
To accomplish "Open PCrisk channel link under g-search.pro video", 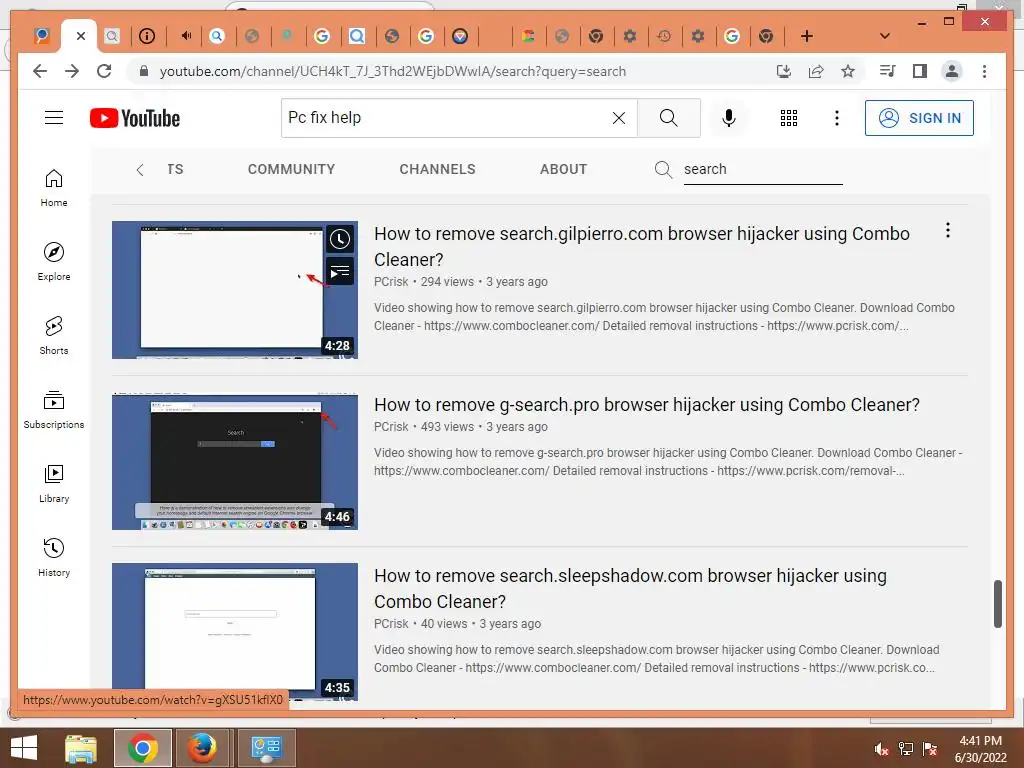I will (x=391, y=426).
